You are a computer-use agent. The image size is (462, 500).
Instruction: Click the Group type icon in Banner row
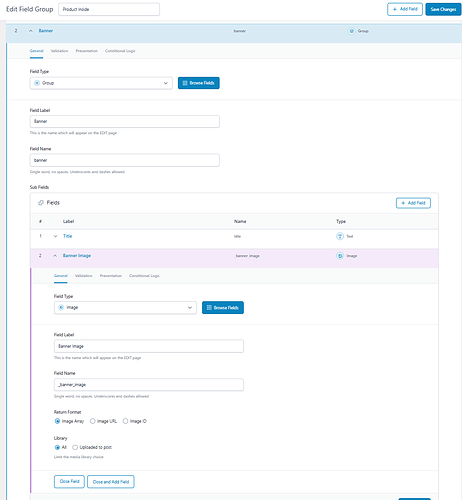pyautogui.click(x=351, y=31)
